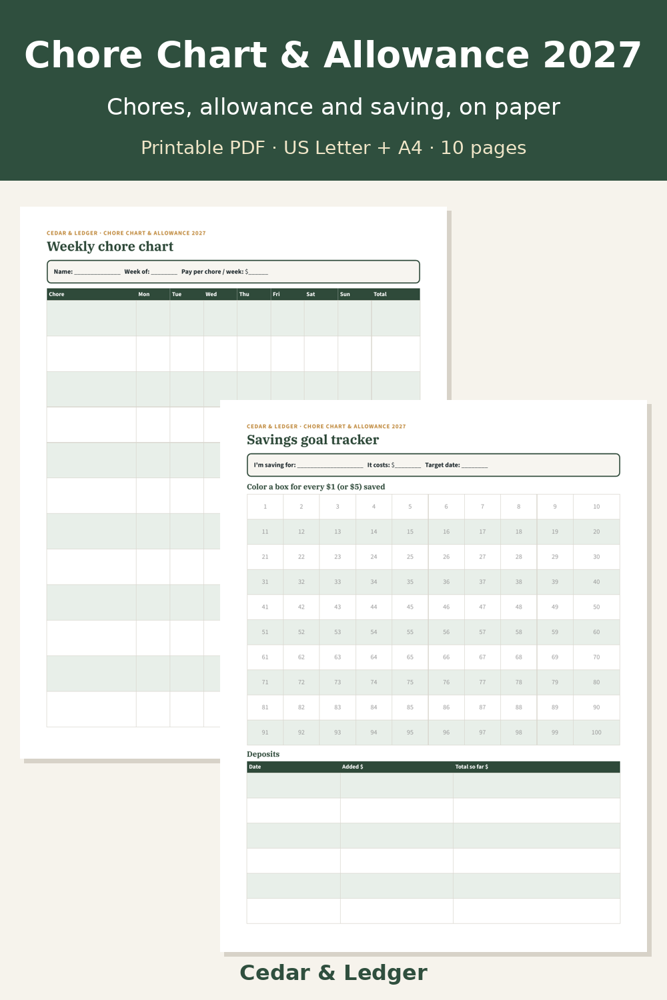Image resolution: width=667 pixels, height=1000 pixels.
Task: Click the orange brand line above Weekly chore chart
Action: tap(126, 233)
